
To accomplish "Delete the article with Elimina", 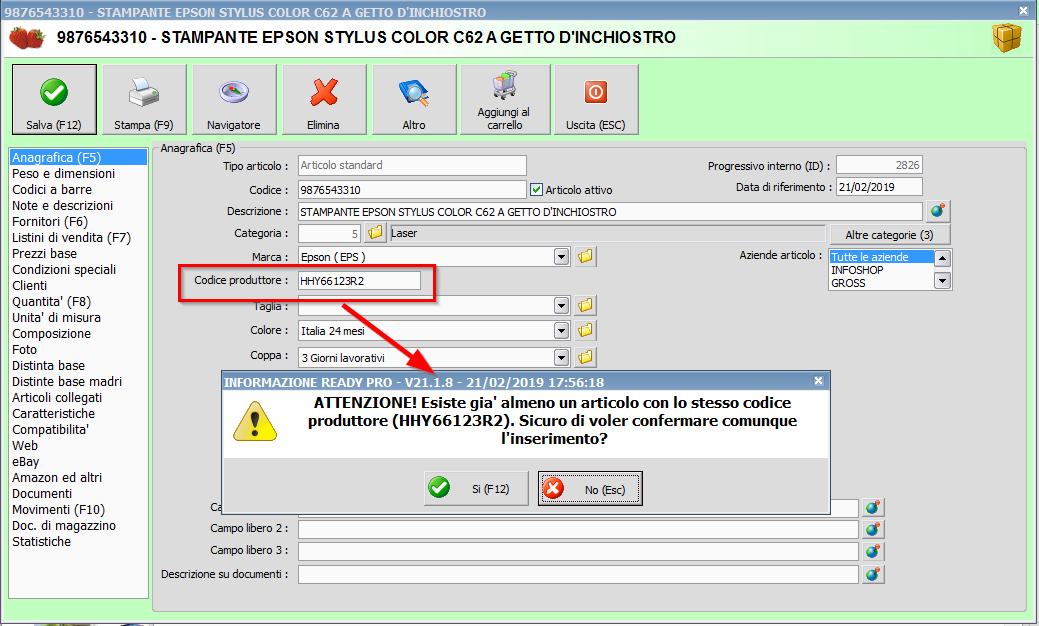I will click(x=324, y=99).
